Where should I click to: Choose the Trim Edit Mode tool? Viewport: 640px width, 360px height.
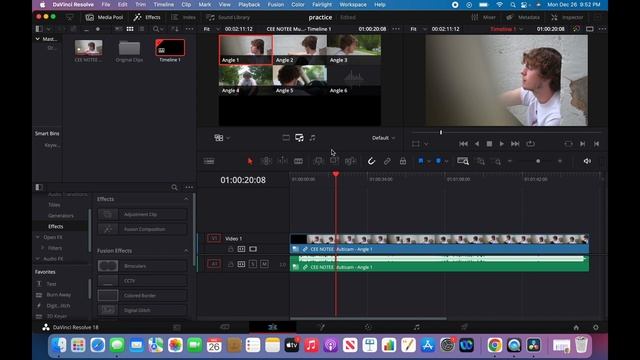(x=266, y=161)
